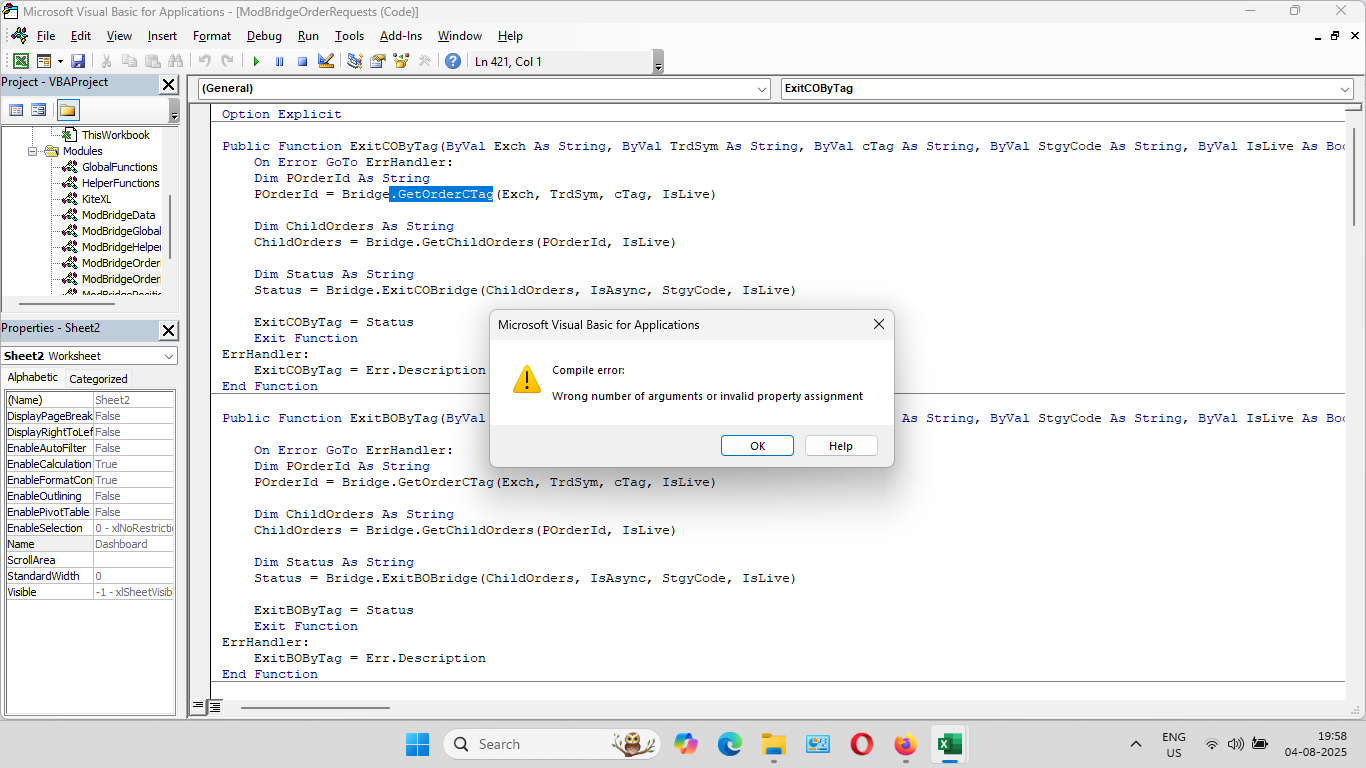Select the ModBridgeData module
Viewport: 1366px width, 768px height.
coord(118,215)
